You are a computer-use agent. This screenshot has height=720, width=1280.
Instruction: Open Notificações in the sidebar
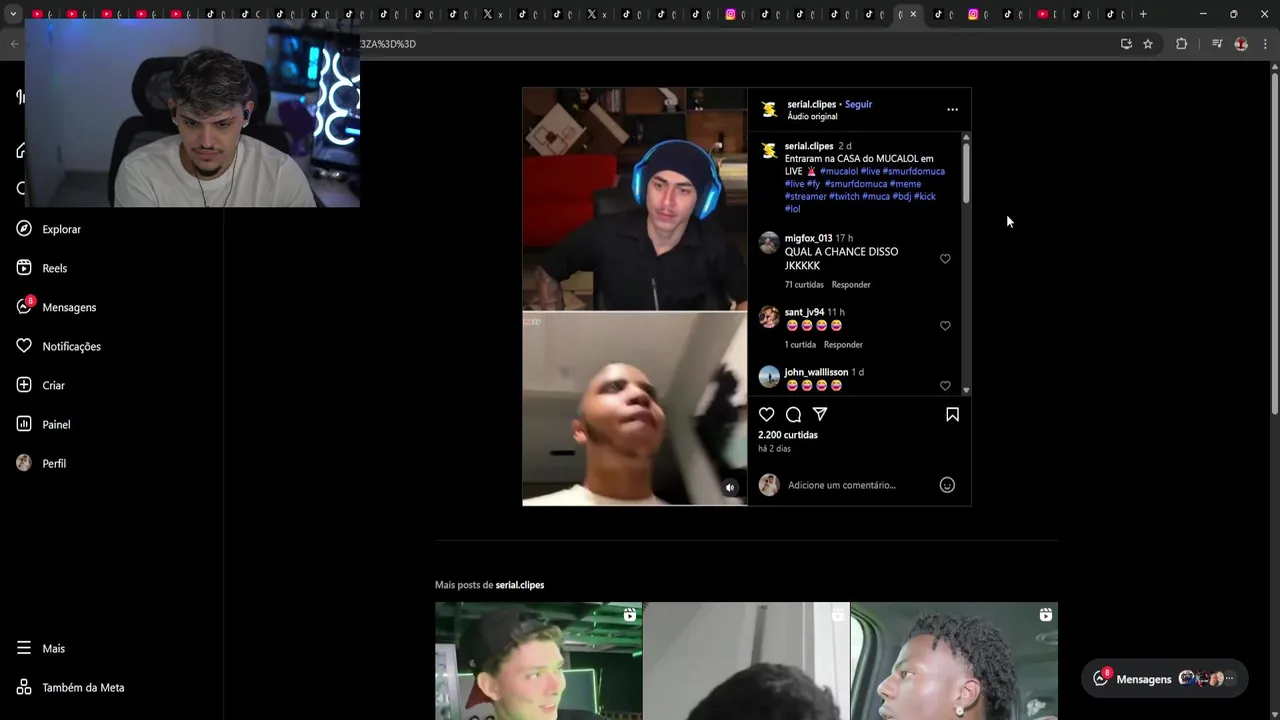pos(71,346)
